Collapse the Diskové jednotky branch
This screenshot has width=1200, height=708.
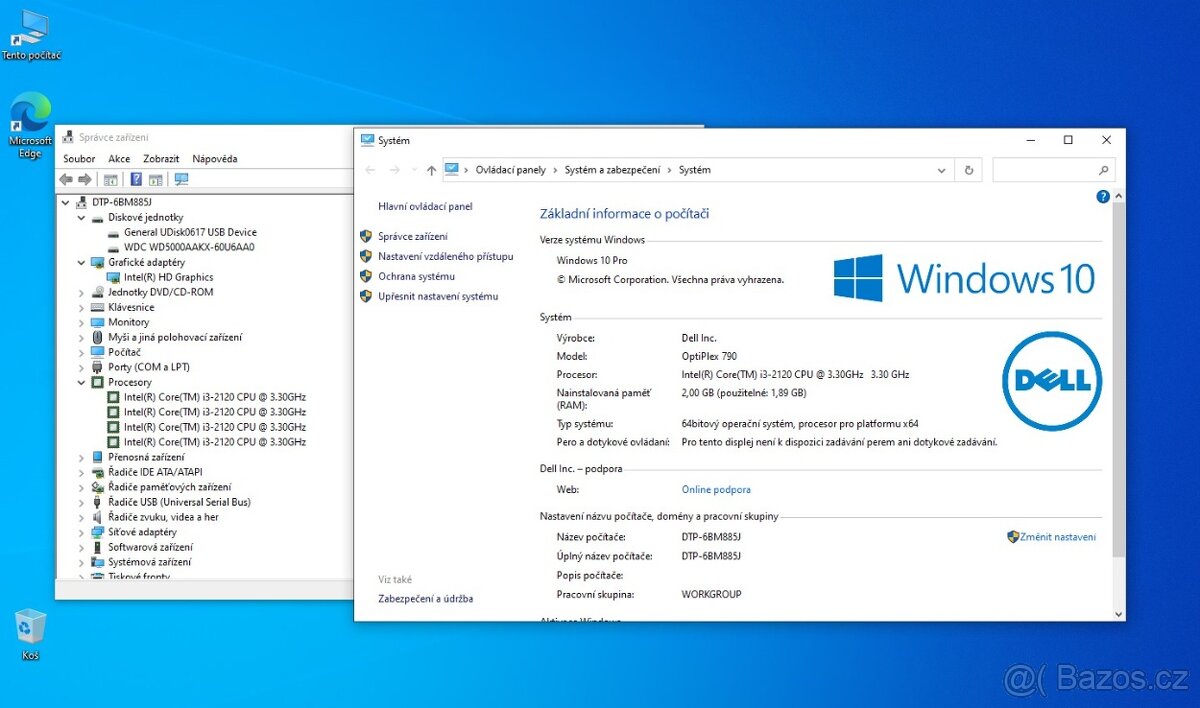coord(82,217)
